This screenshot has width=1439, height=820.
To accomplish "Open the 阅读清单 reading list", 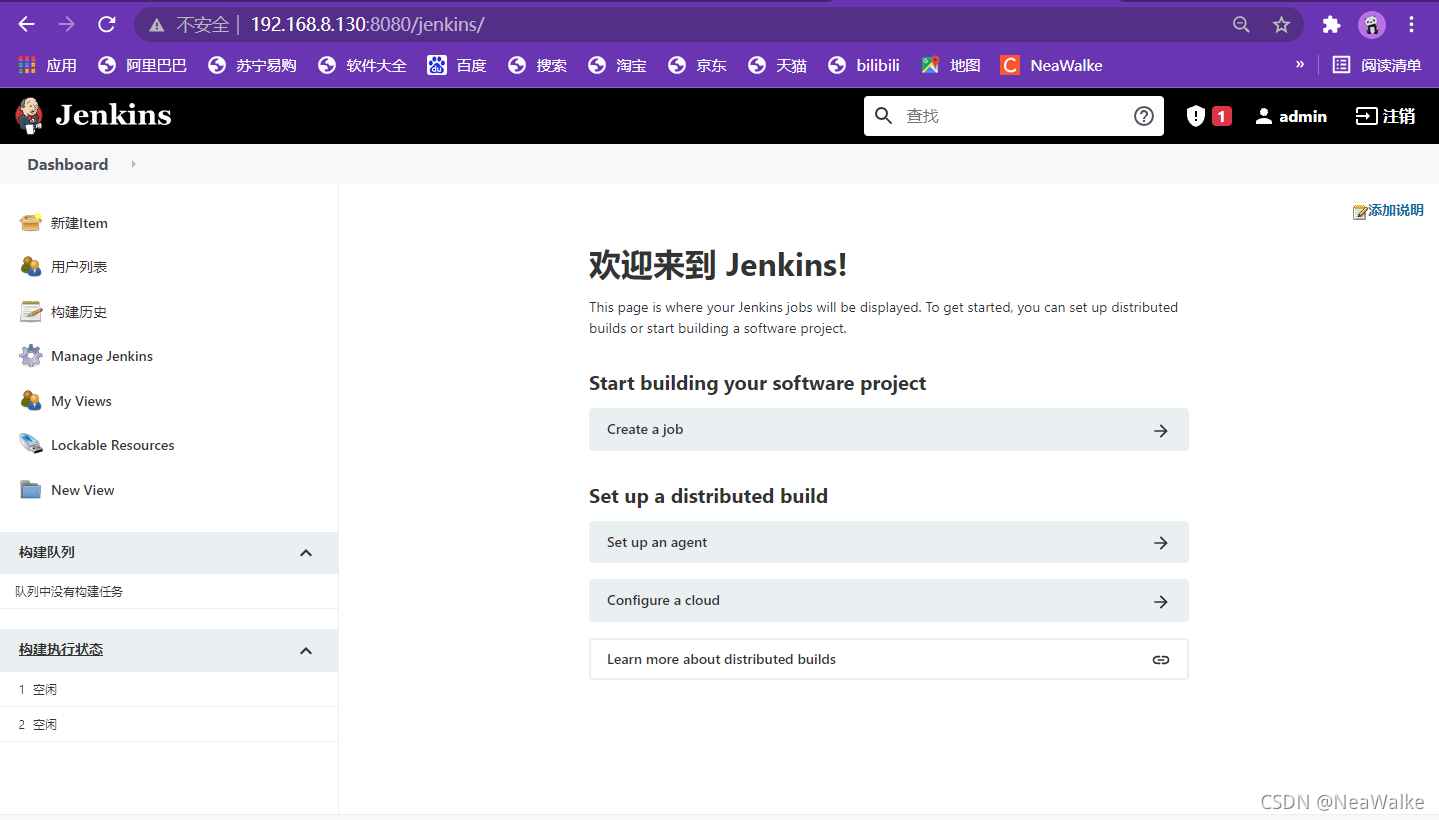I will [x=1377, y=65].
